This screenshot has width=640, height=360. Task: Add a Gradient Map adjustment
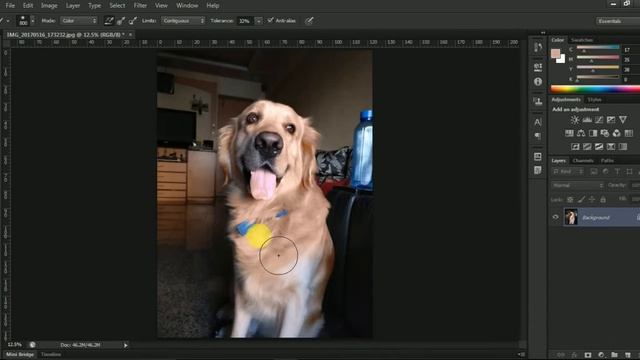point(623,147)
